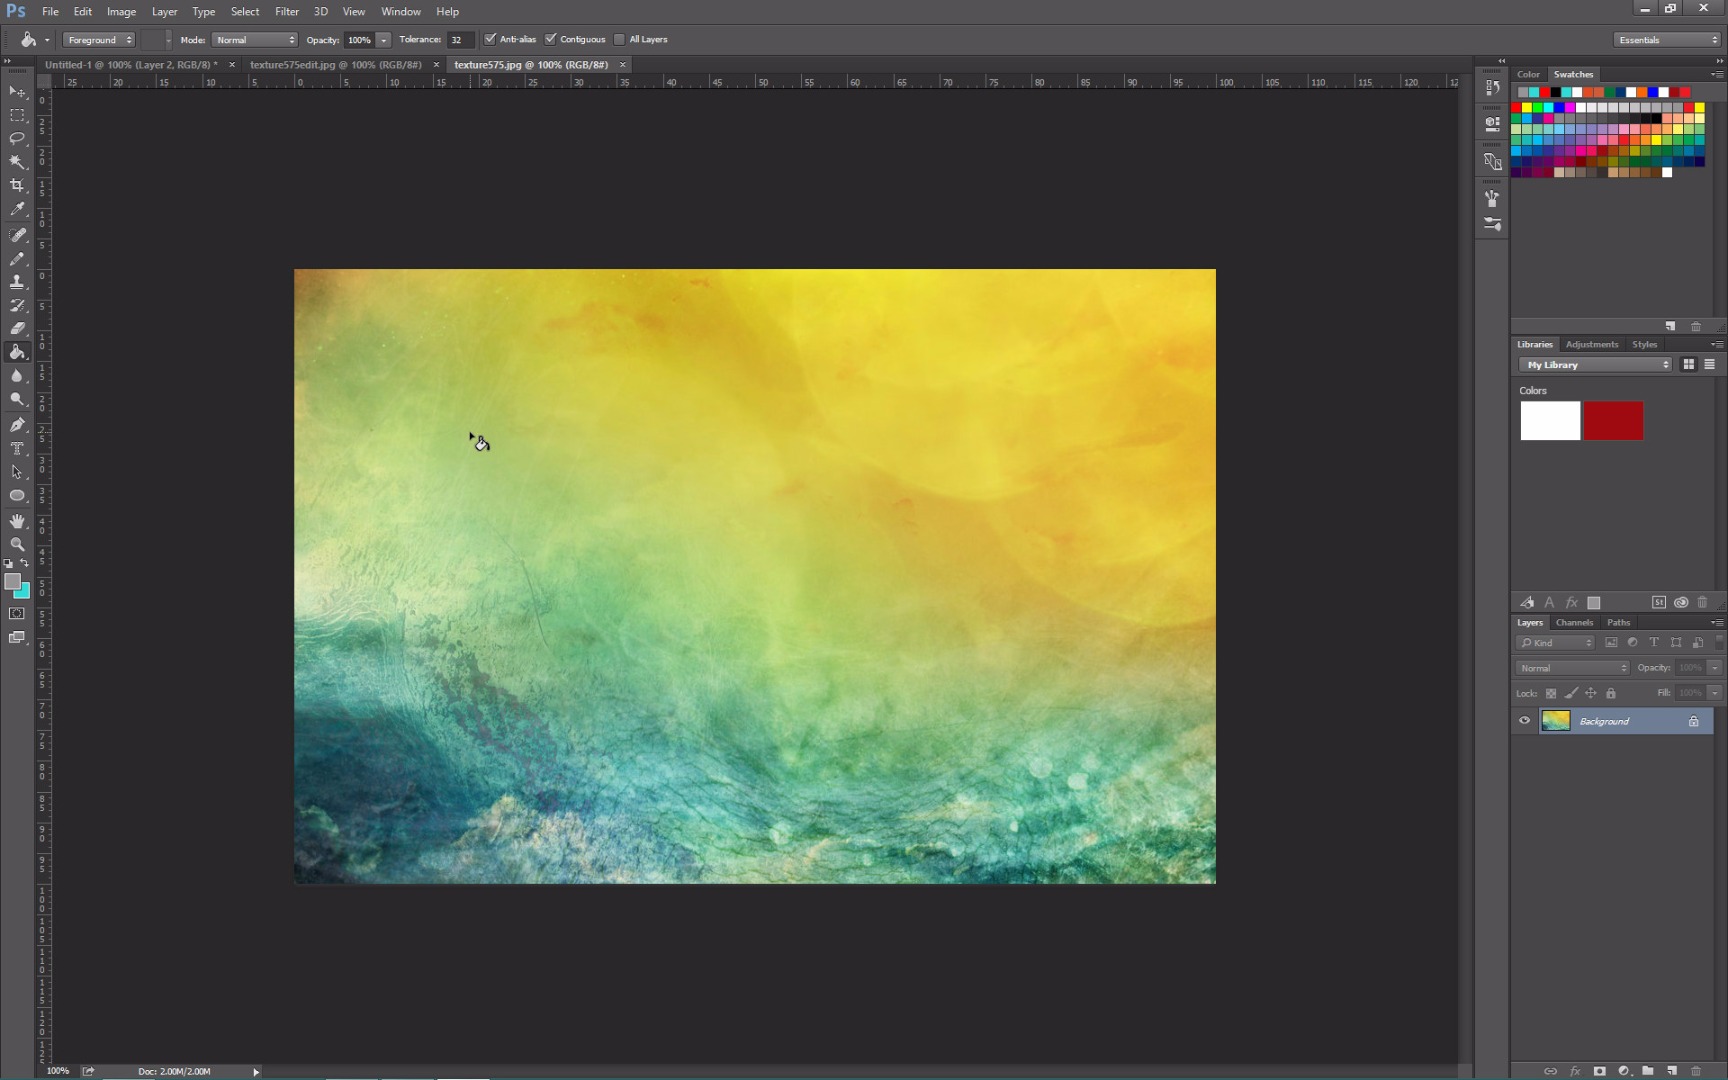Viewport: 1728px width, 1080px height.
Task: Select the History Brush tool
Action: (17, 305)
